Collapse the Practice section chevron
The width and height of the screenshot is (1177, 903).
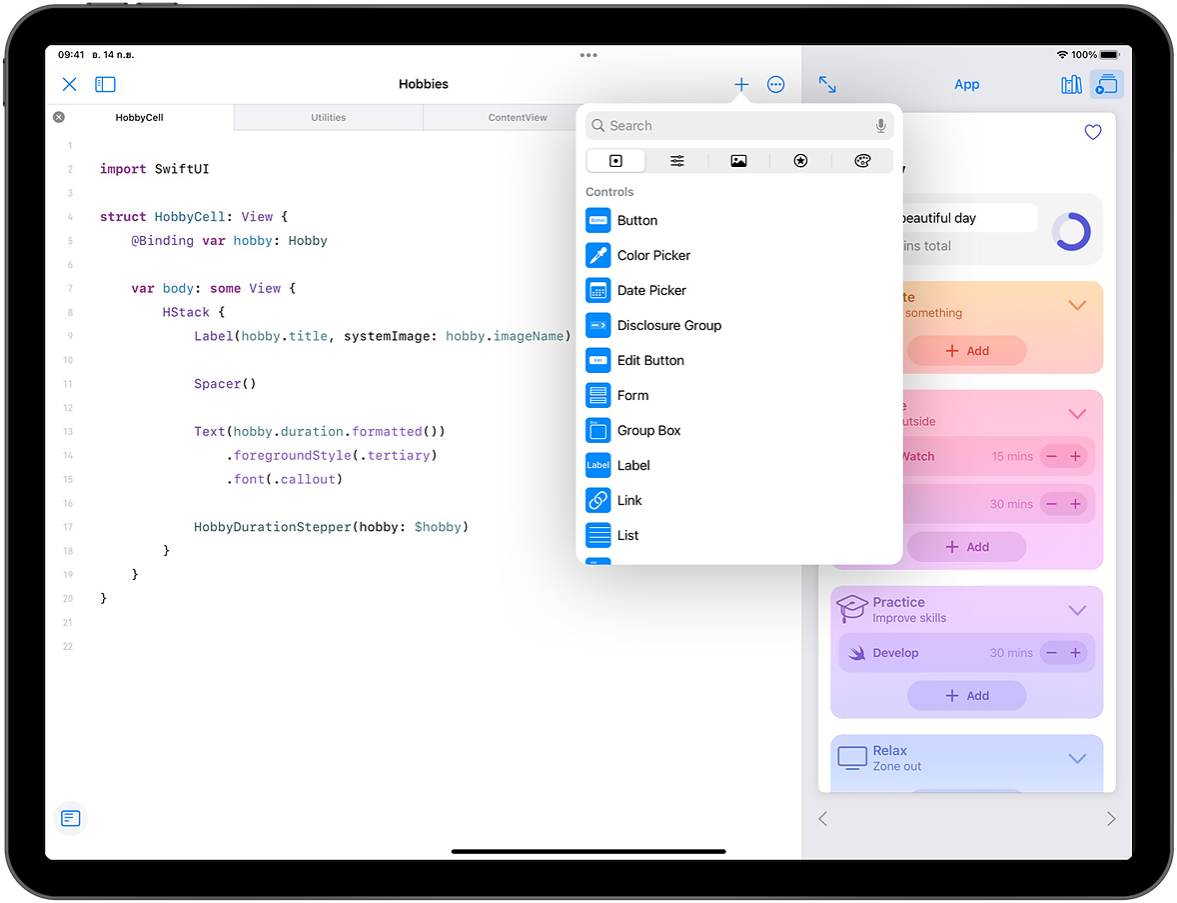[x=1077, y=610]
